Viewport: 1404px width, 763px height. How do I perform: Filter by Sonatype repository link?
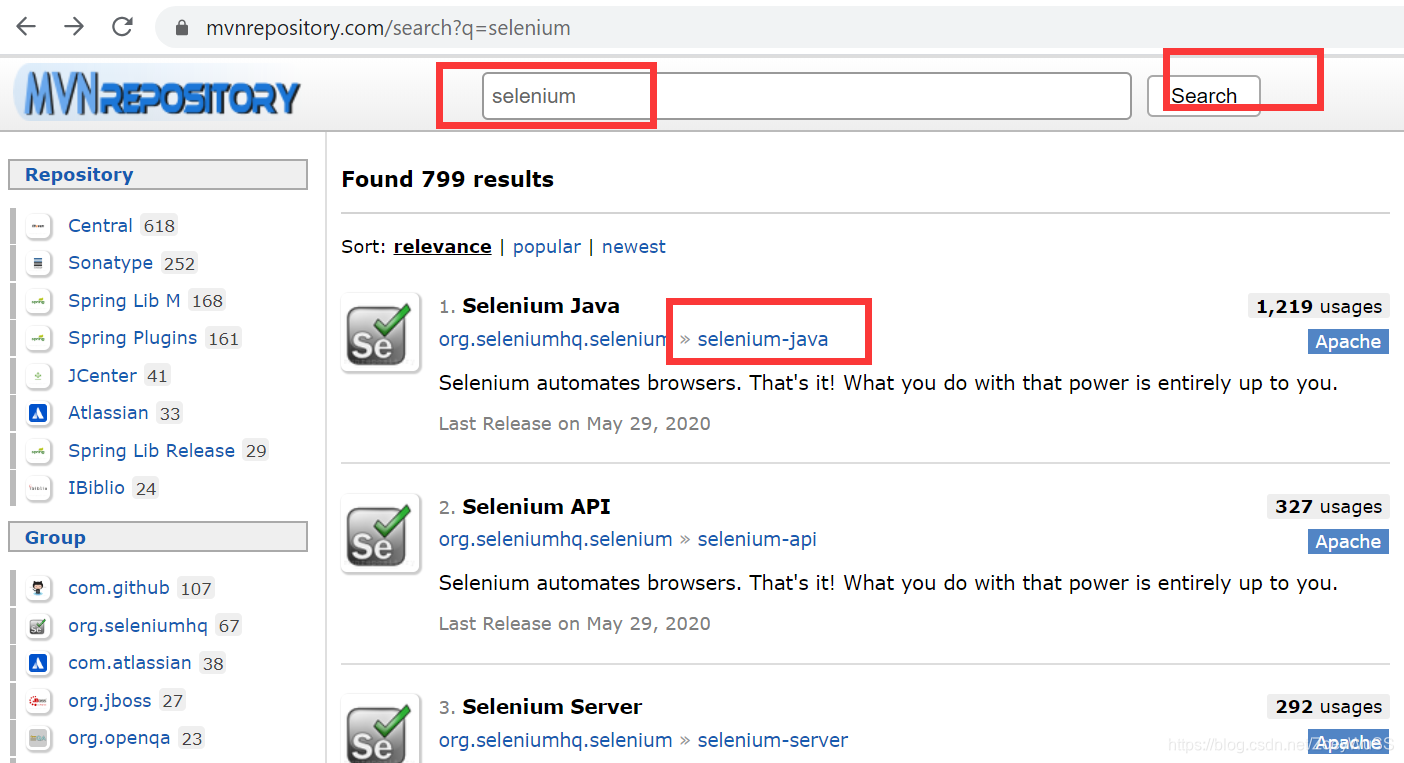(110, 263)
